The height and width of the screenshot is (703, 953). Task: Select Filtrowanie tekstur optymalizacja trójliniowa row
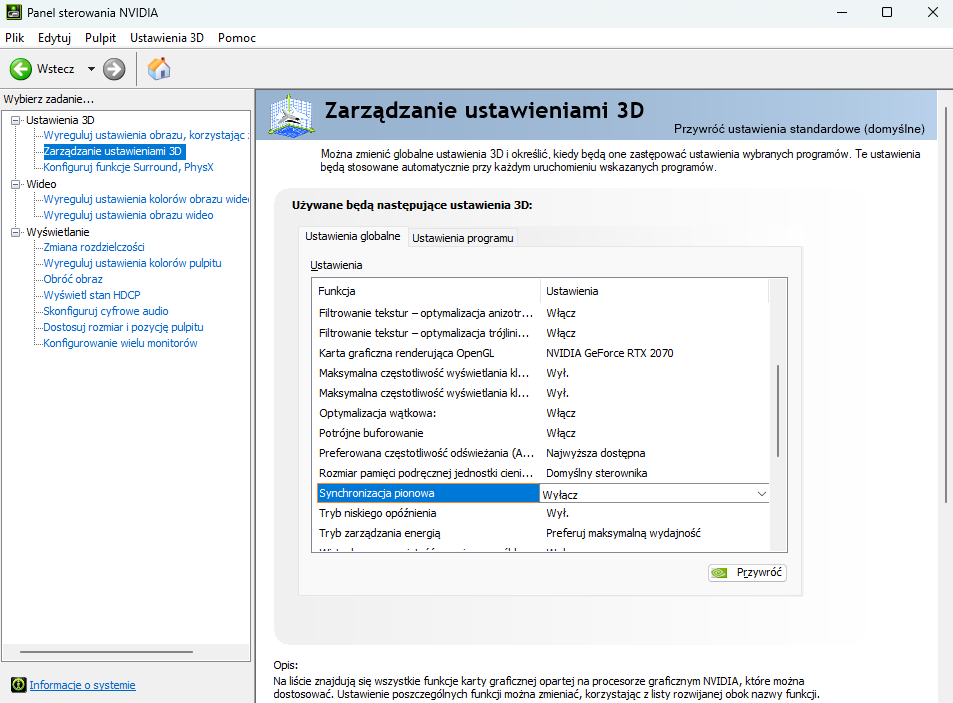543,333
